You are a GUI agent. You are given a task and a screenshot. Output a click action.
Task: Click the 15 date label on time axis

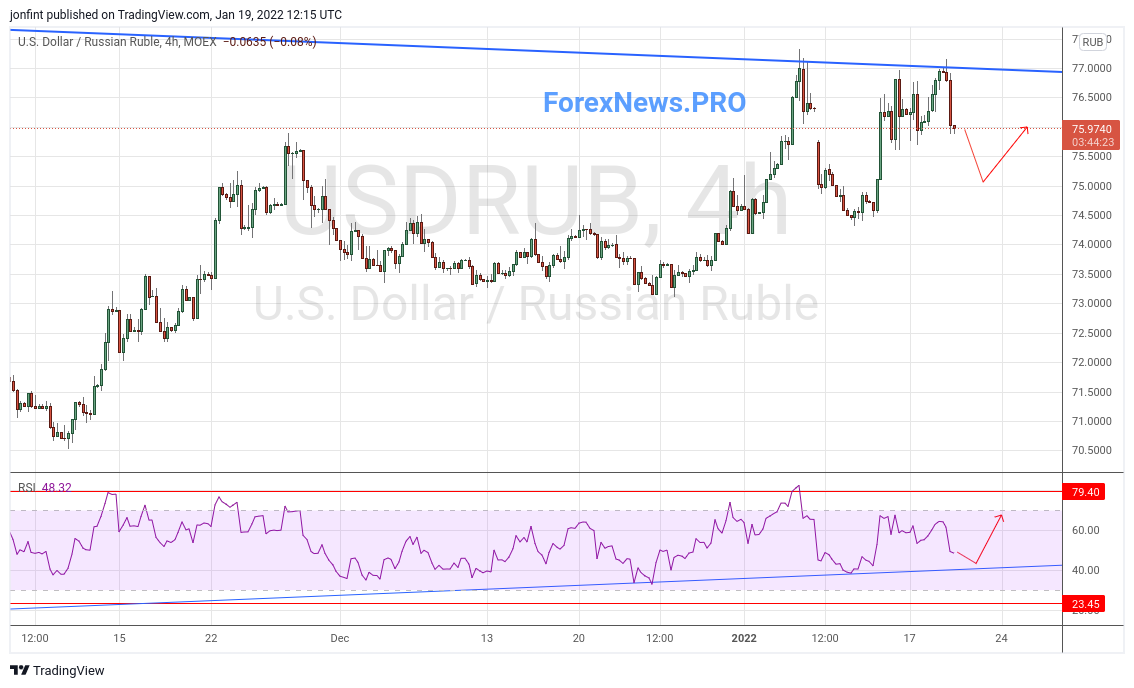click(x=119, y=638)
